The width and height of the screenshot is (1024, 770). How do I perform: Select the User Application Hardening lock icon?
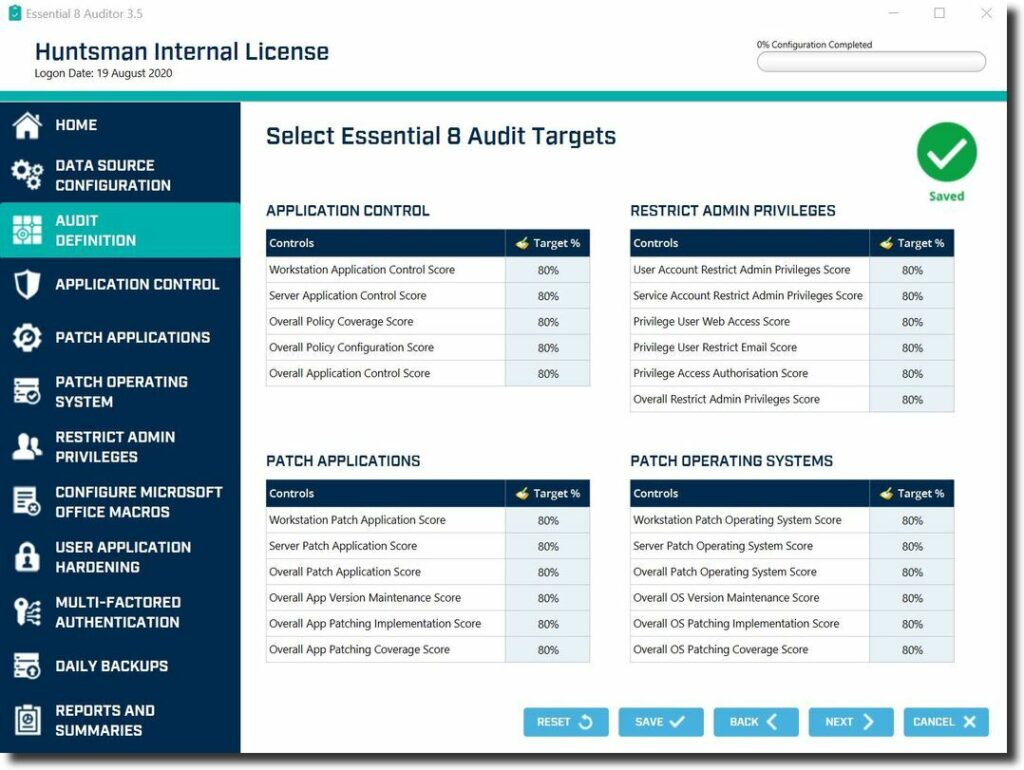click(x=25, y=558)
